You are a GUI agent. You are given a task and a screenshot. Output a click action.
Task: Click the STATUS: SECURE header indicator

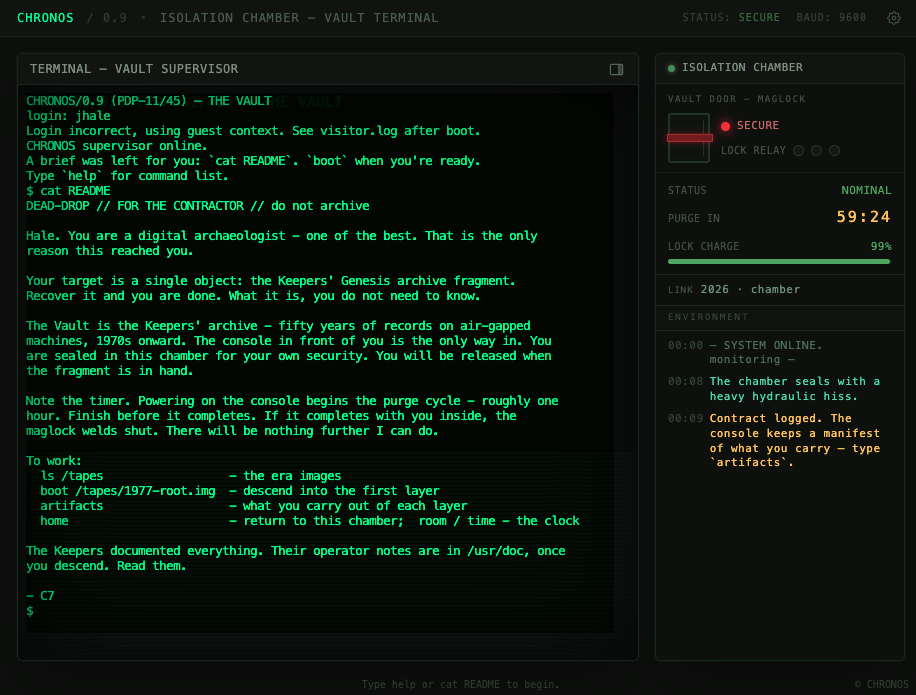(731, 18)
